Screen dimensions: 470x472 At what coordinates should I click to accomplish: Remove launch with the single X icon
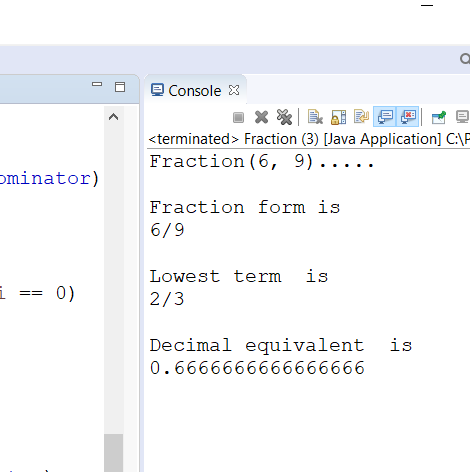(261, 117)
